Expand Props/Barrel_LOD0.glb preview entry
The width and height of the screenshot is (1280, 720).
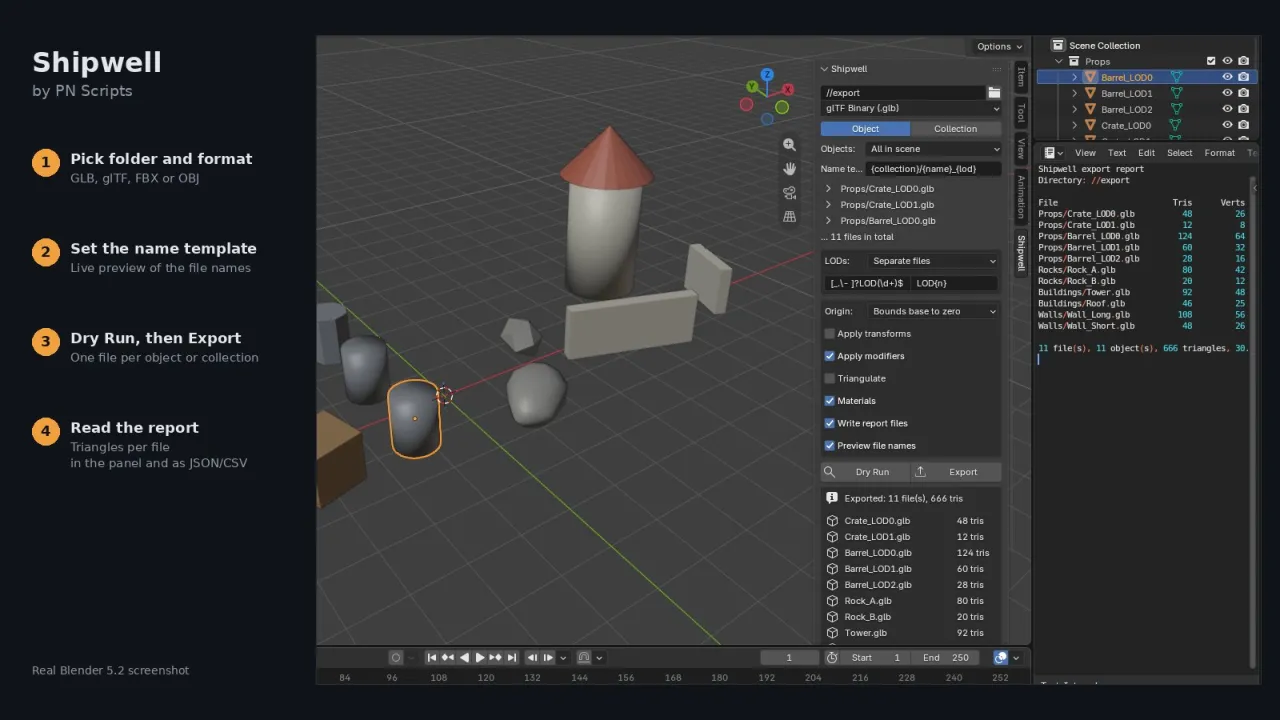coord(829,221)
